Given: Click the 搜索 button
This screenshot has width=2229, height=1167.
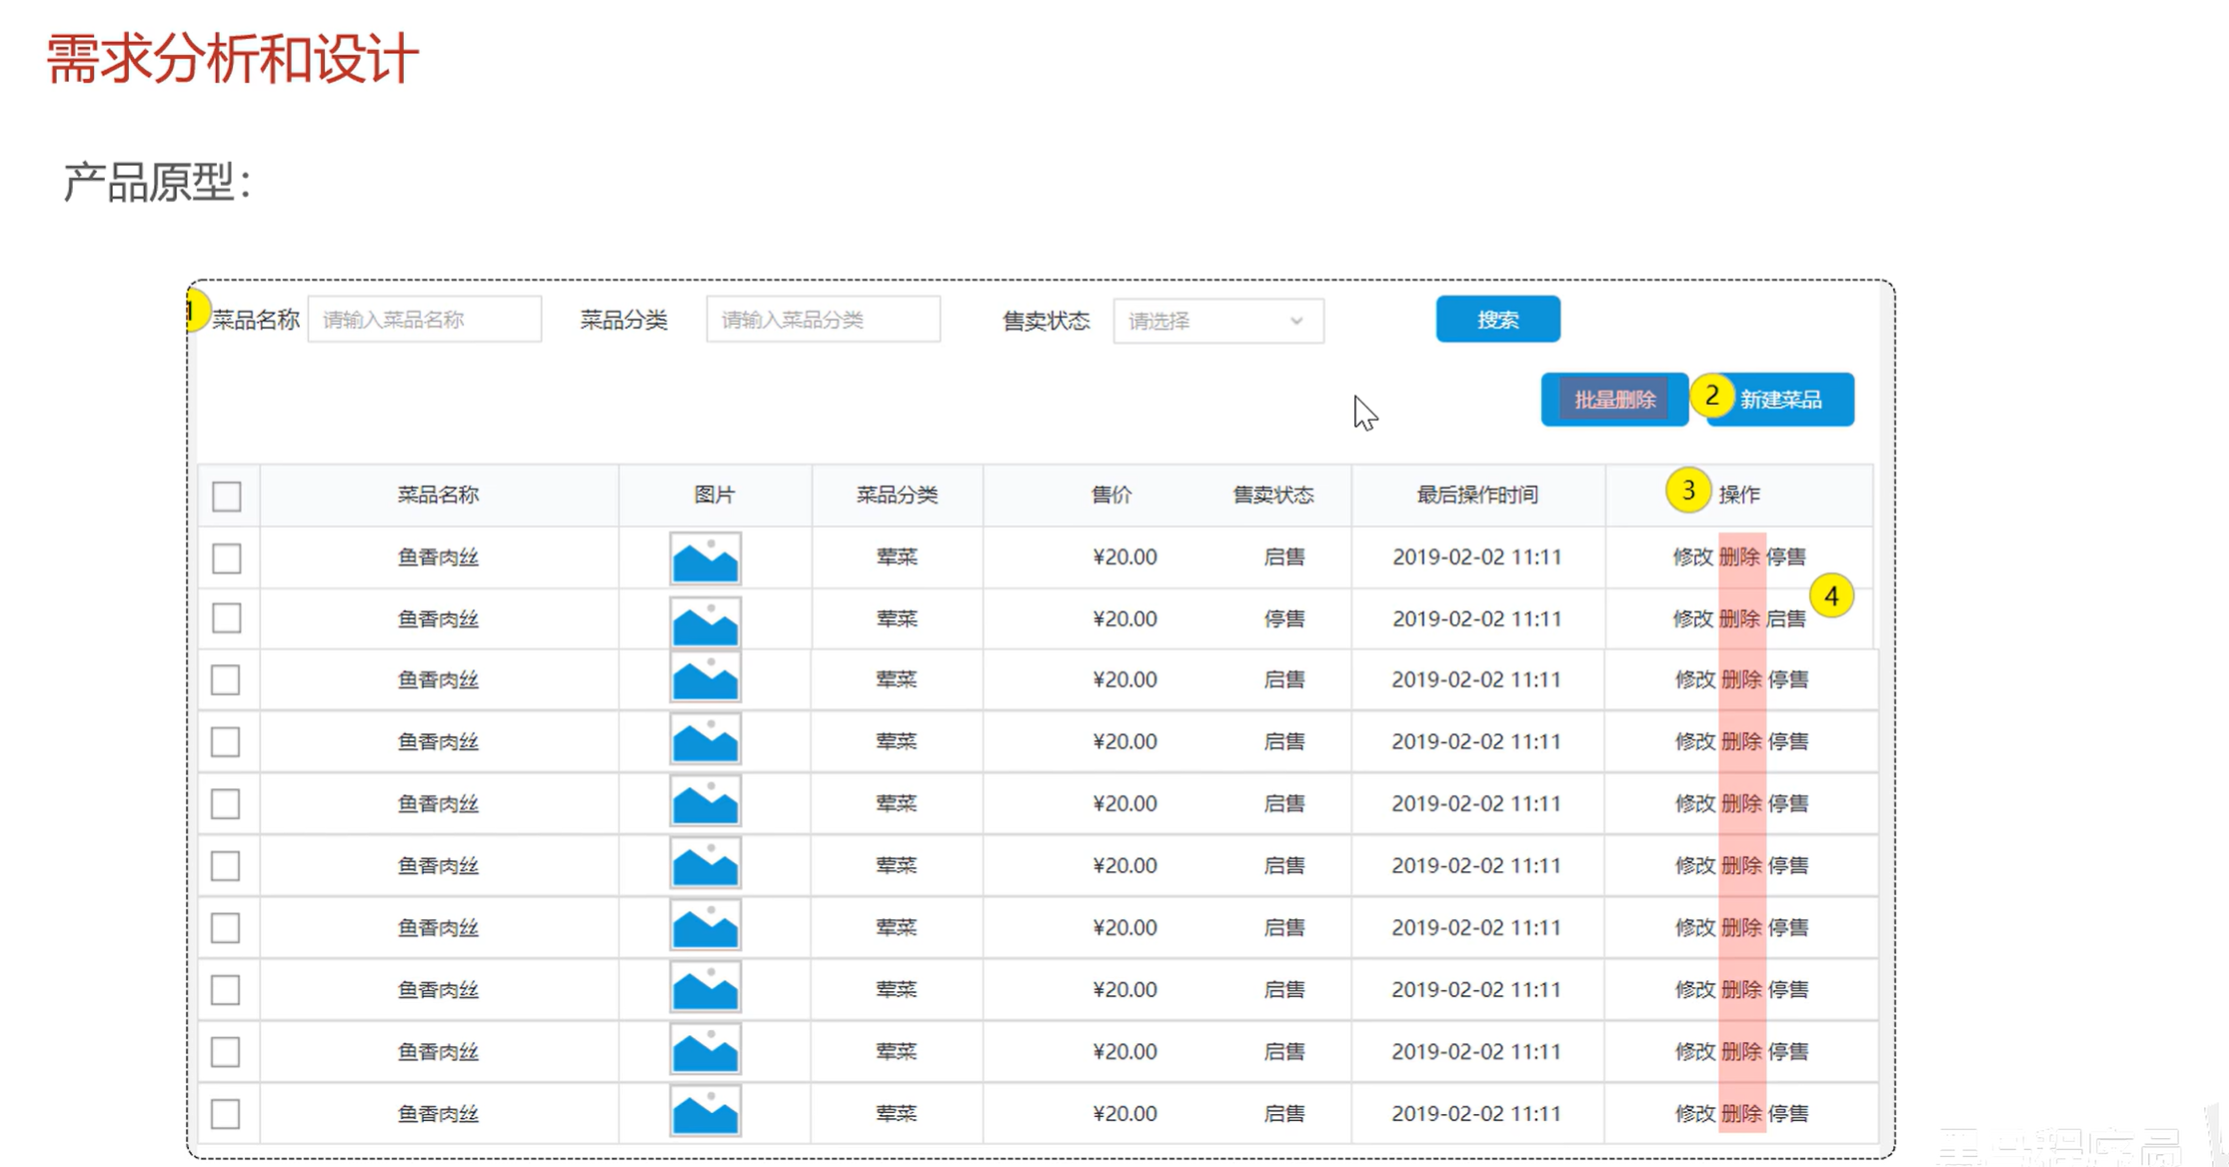Looking at the screenshot, I should [1497, 320].
